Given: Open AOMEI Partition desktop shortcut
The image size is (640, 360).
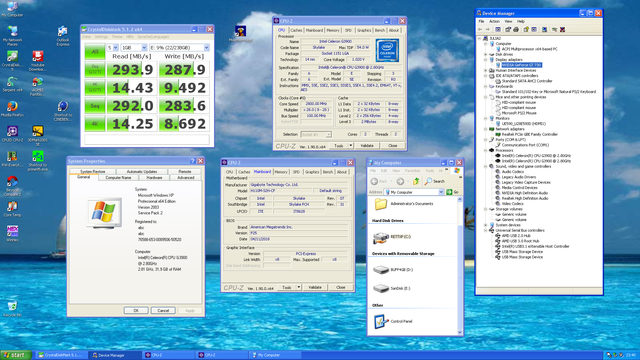Looking at the screenshot, I should tap(38, 86).
